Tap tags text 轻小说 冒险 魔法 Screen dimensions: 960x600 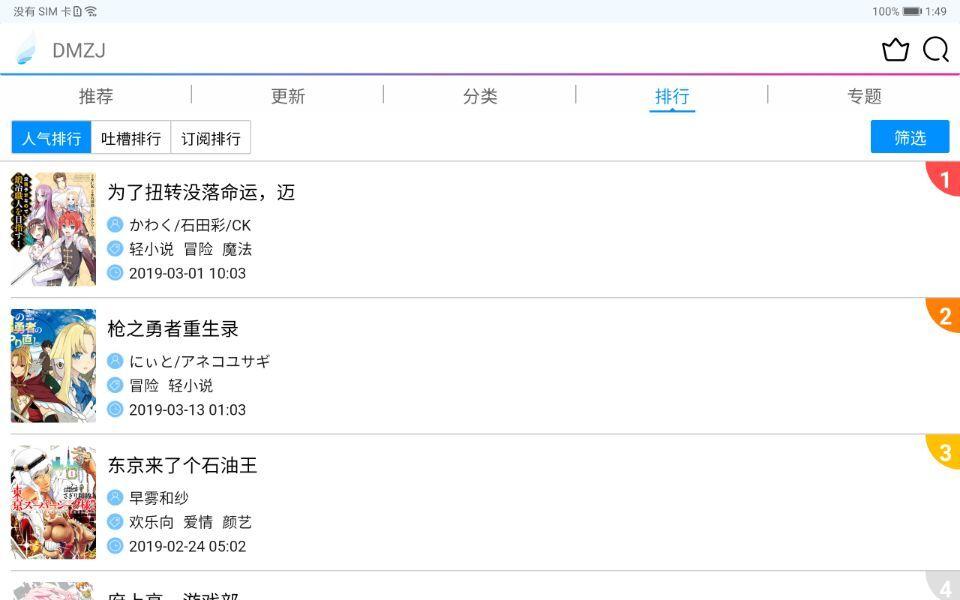[190, 249]
